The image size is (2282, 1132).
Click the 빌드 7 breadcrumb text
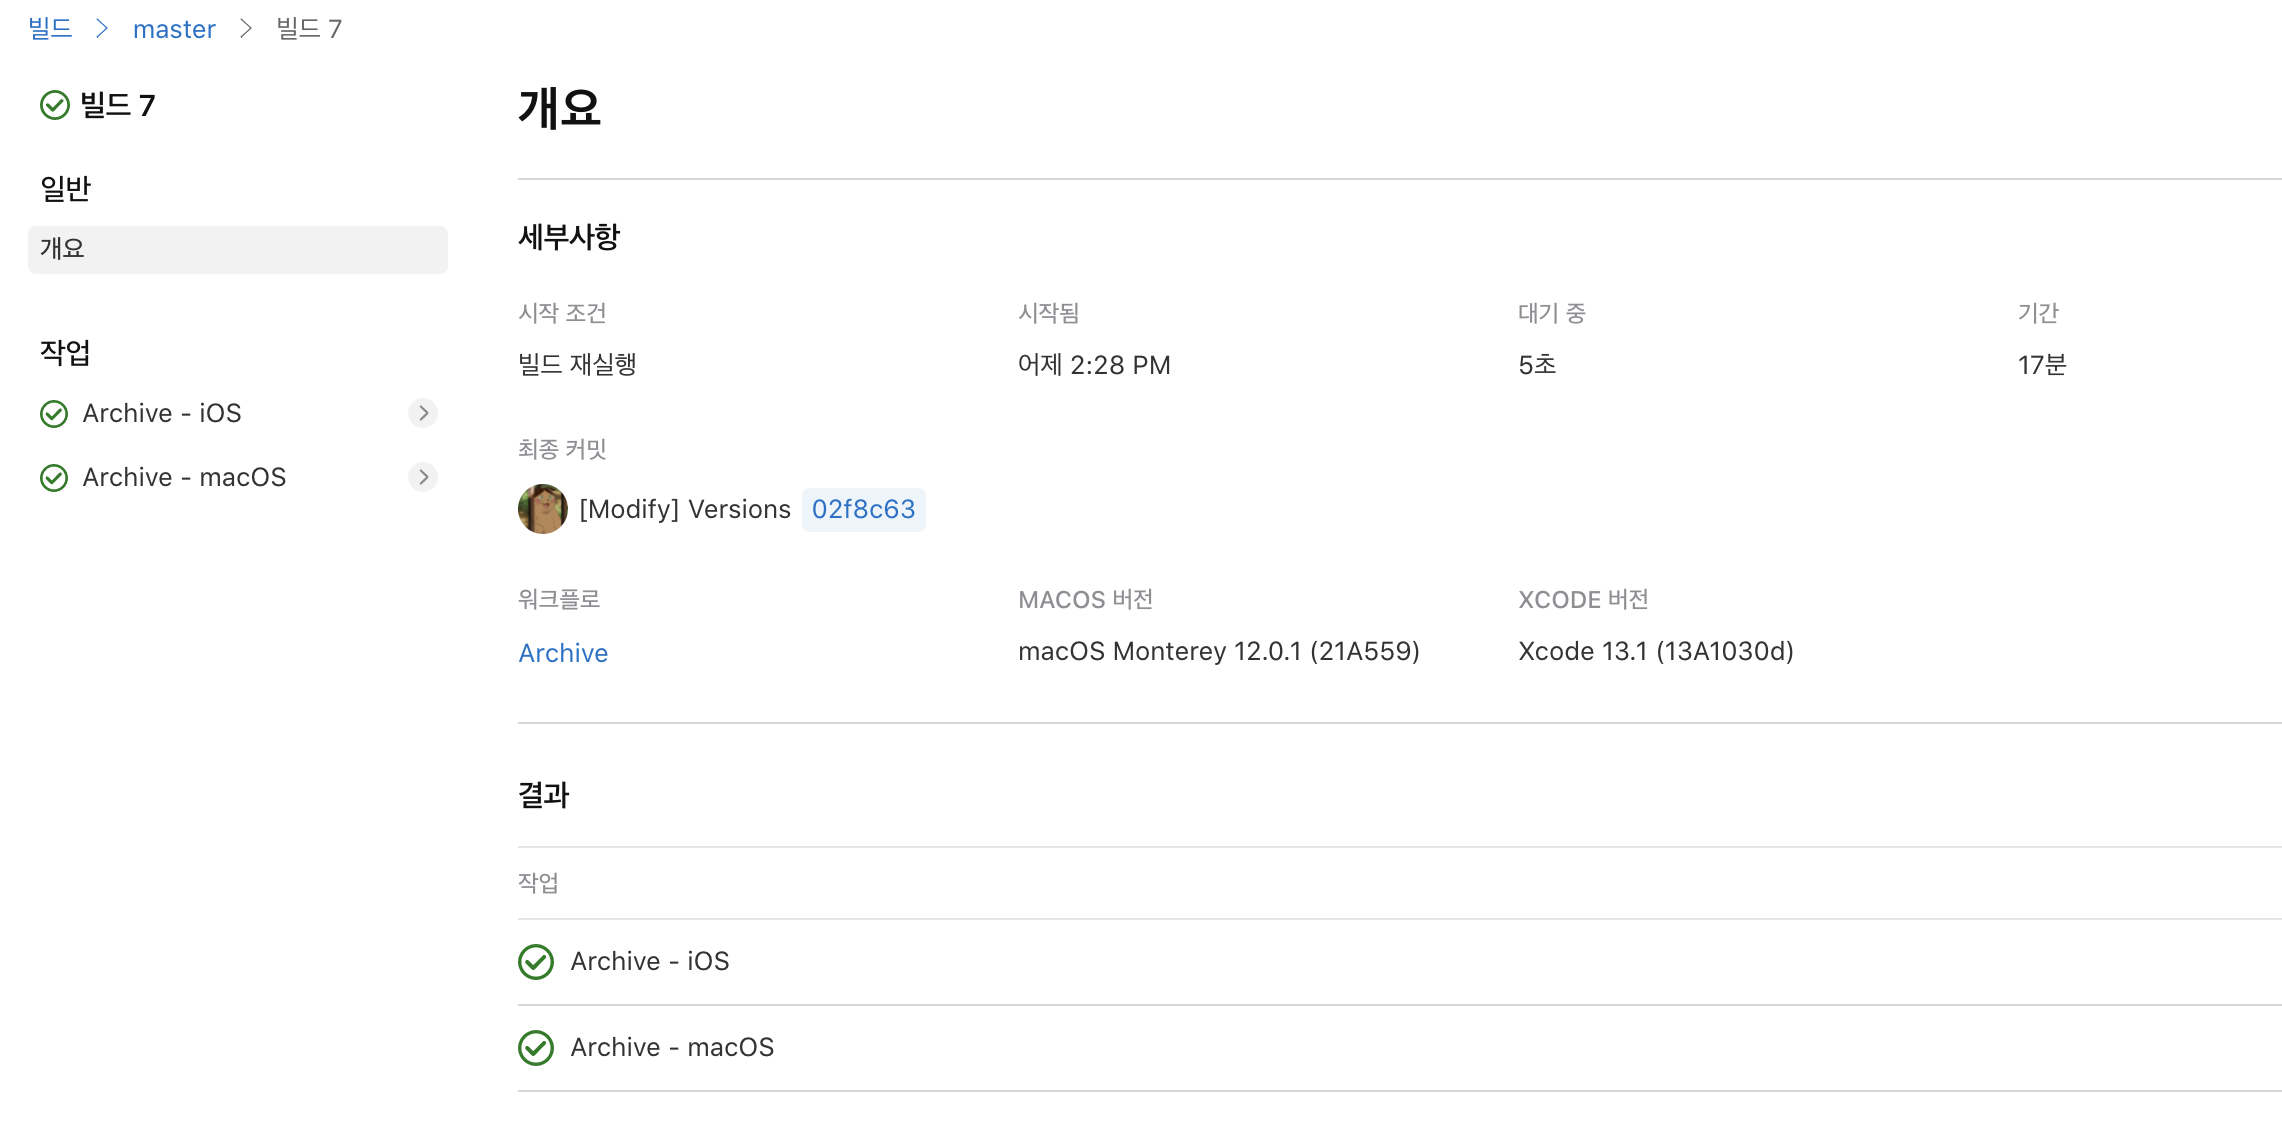click(x=309, y=29)
